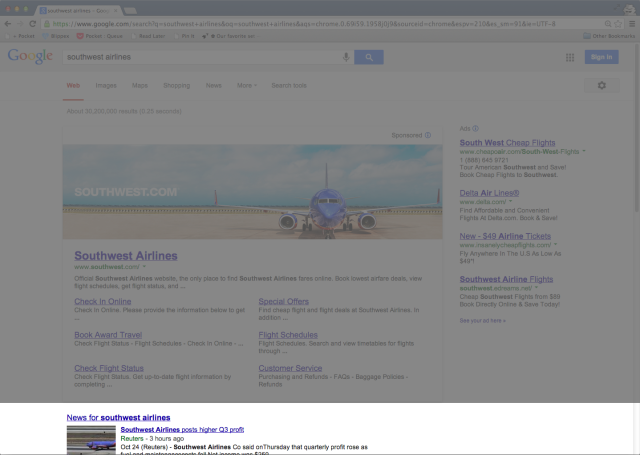Click the + Pocket bookmarklet
Image resolution: width=640 pixels, height=455 pixels.
coord(20,36)
